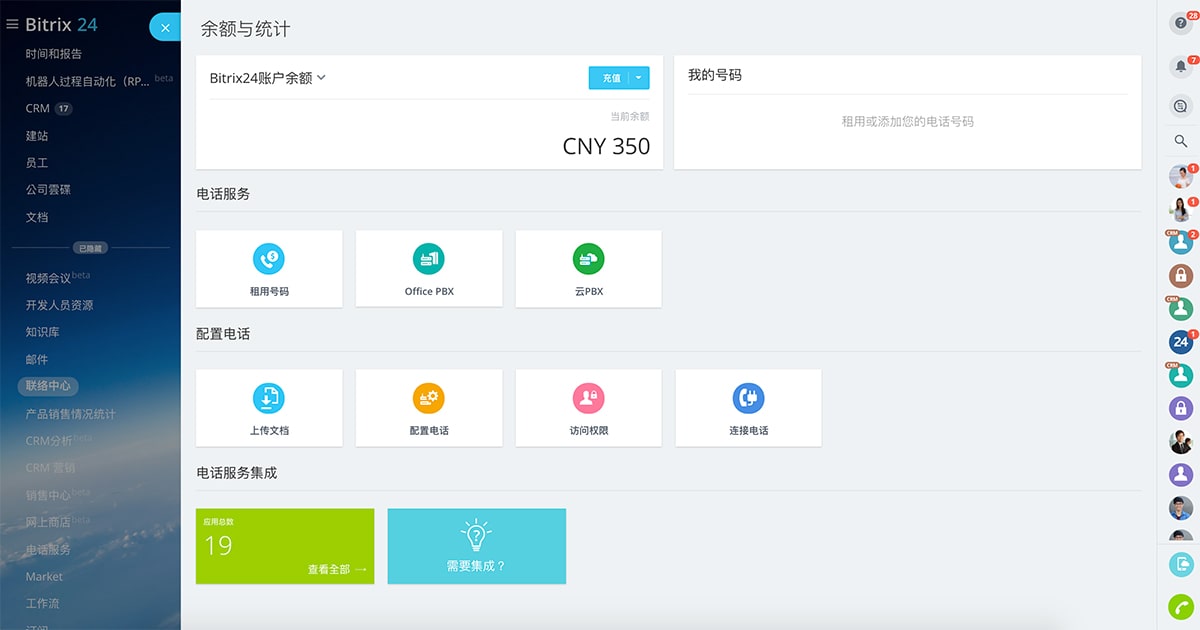Open the 配置电话 orange settings icon
The height and width of the screenshot is (630, 1200).
point(429,398)
